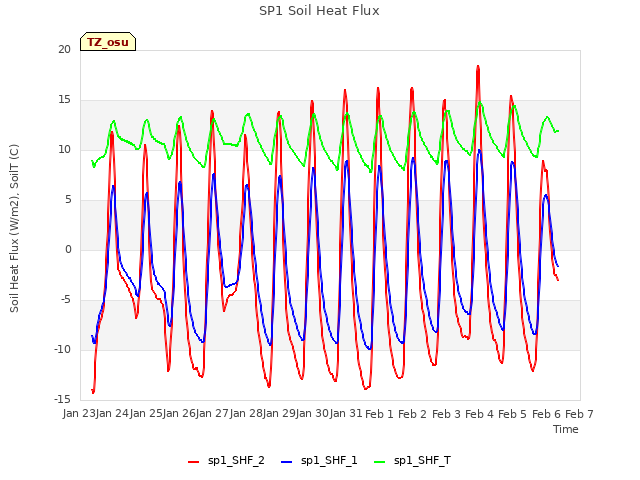Image resolution: width=640 pixels, height=480 pixels.
Task: Click the highest green peak on Feb 4
Action: point(480,103)
